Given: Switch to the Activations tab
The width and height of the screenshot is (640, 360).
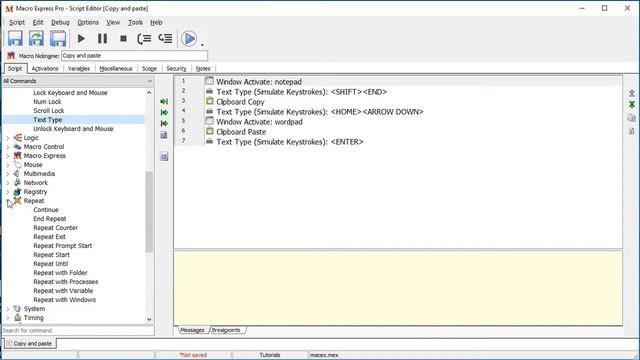Looking at the screenshot, I should click(45, 69).
